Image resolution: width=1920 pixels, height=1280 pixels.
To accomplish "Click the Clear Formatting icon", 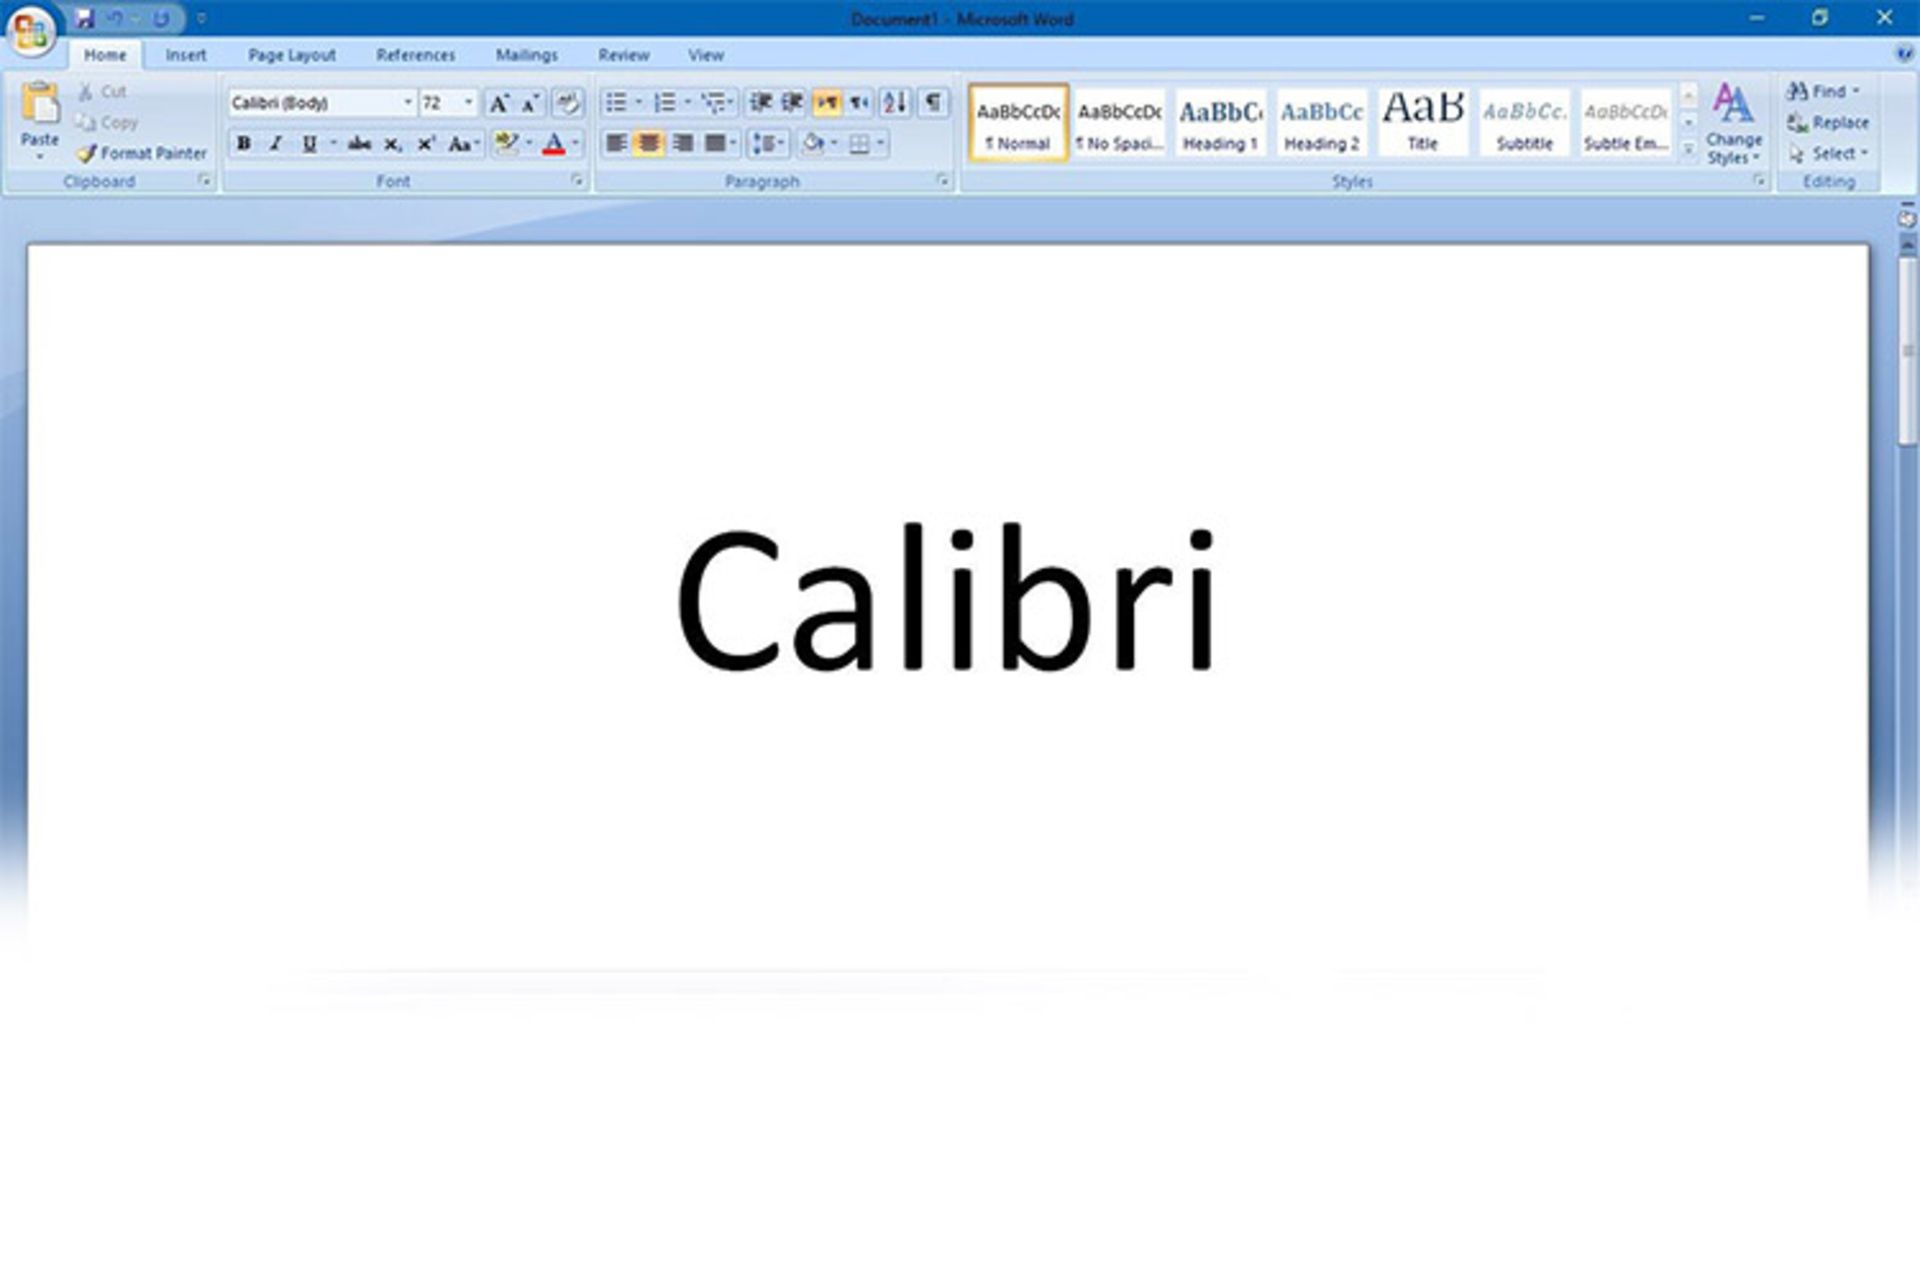I will click(567, 103).
